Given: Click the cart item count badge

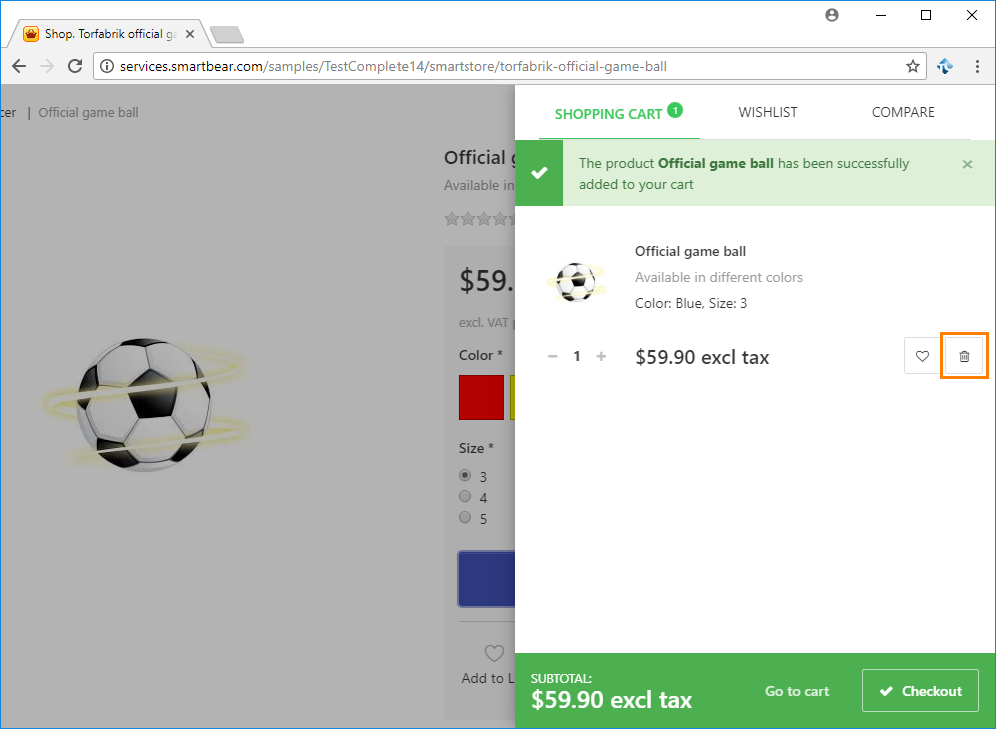Looking at the screenshot, I should (x=675, y=110).
